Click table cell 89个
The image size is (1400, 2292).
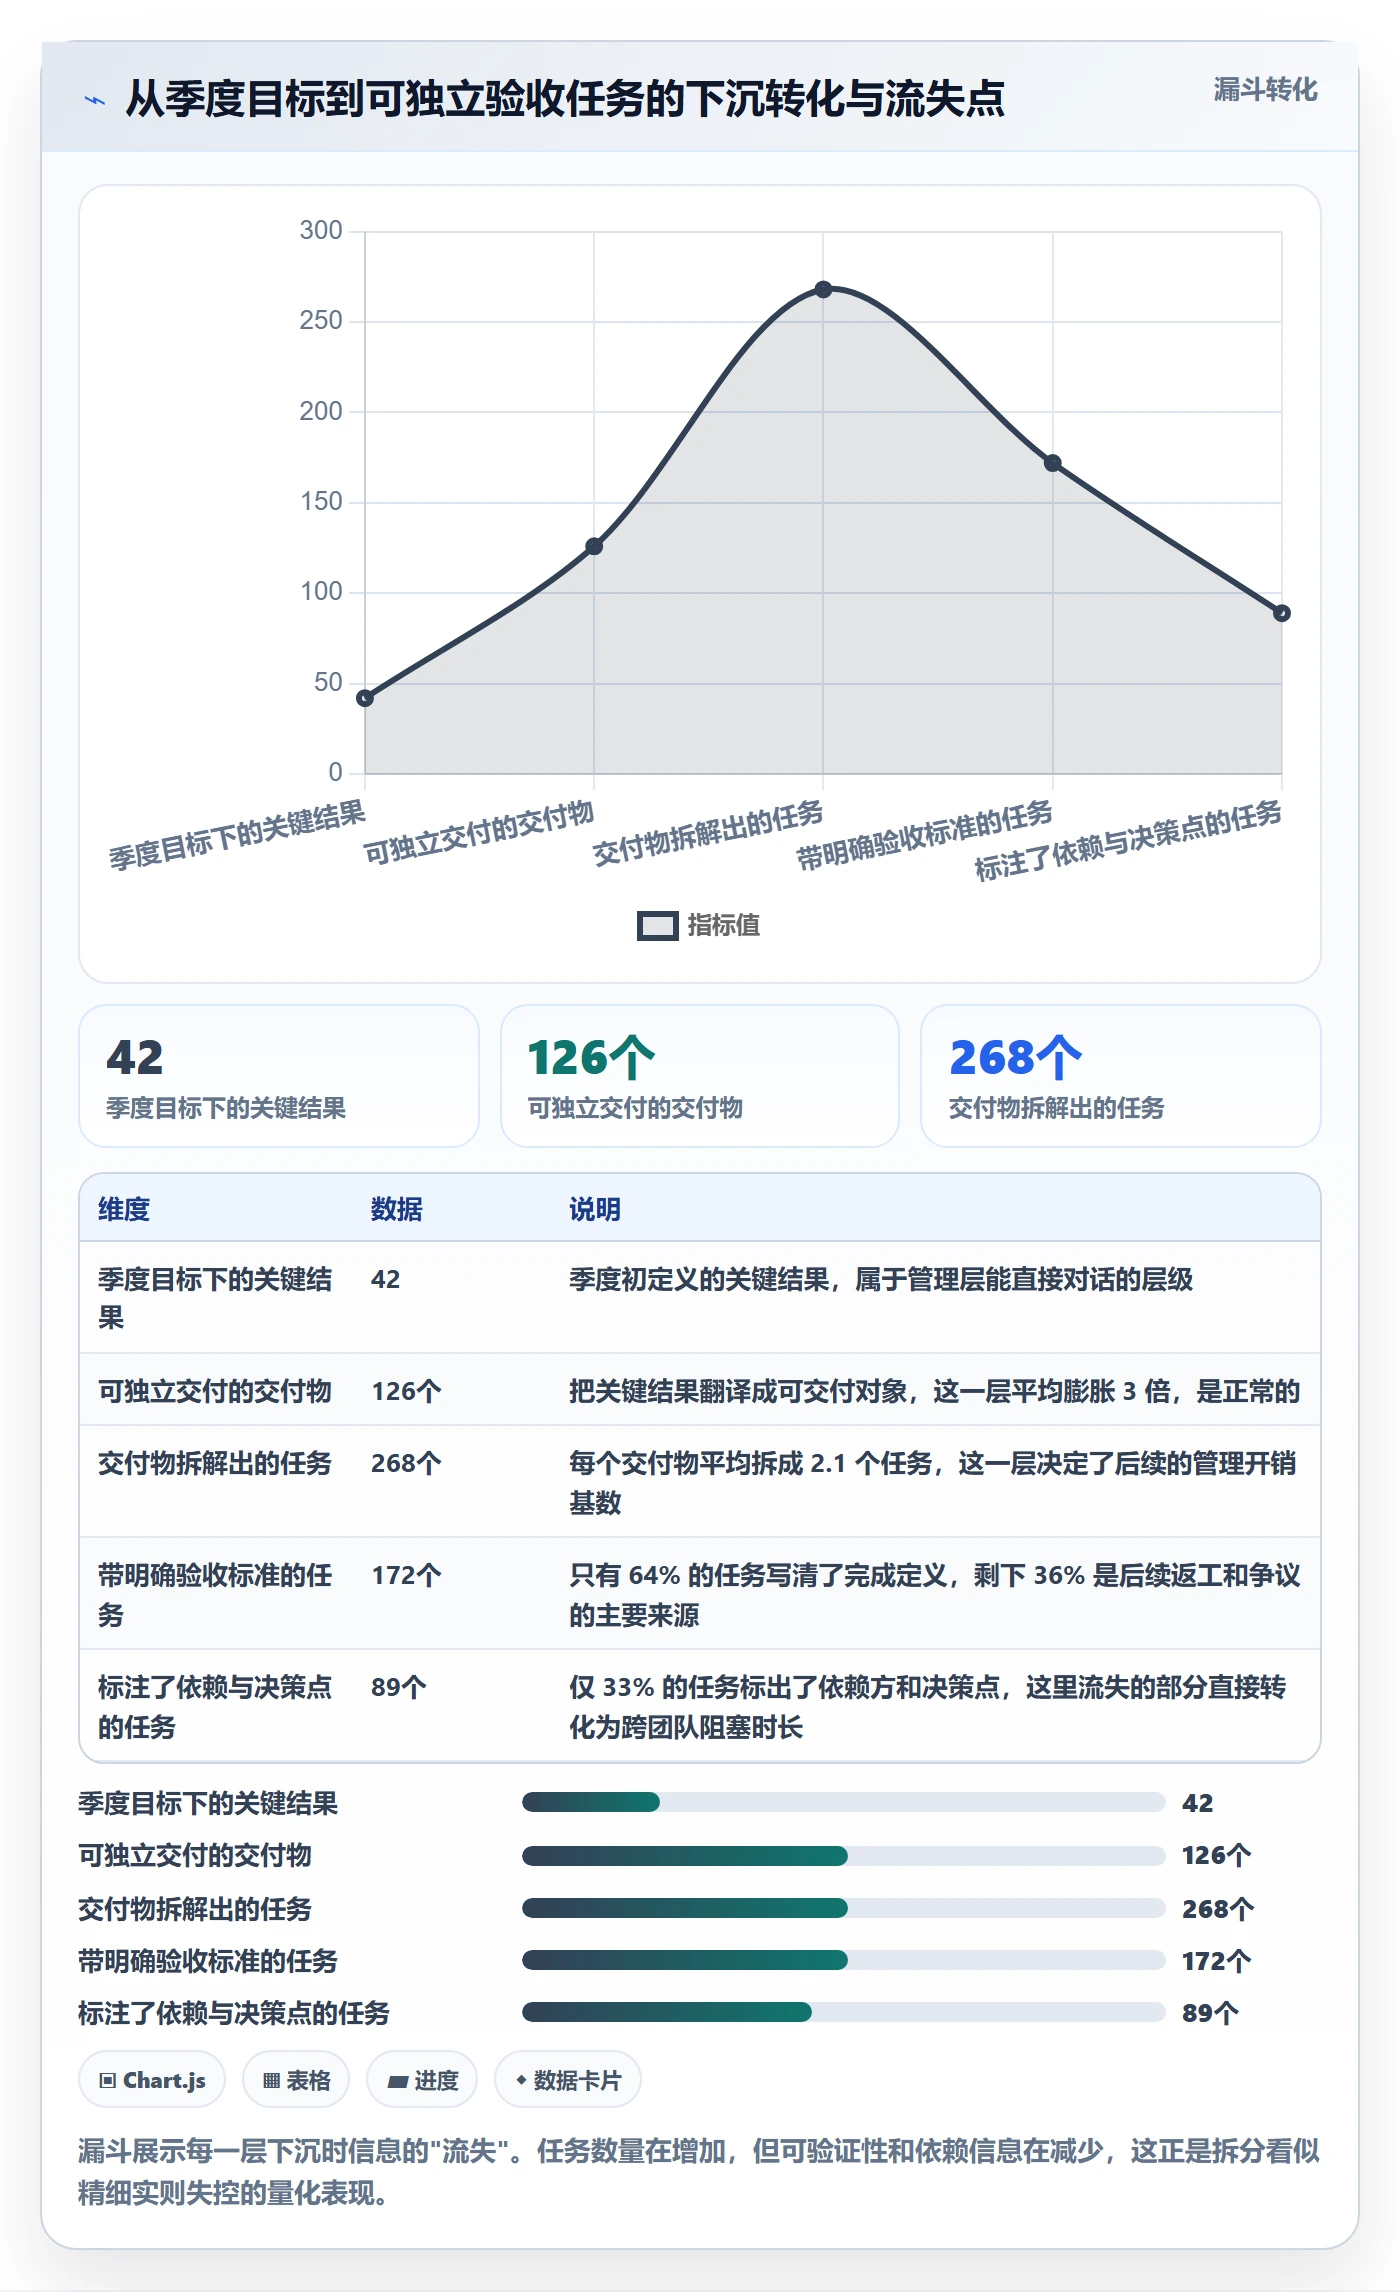[x=399, y=1687]
